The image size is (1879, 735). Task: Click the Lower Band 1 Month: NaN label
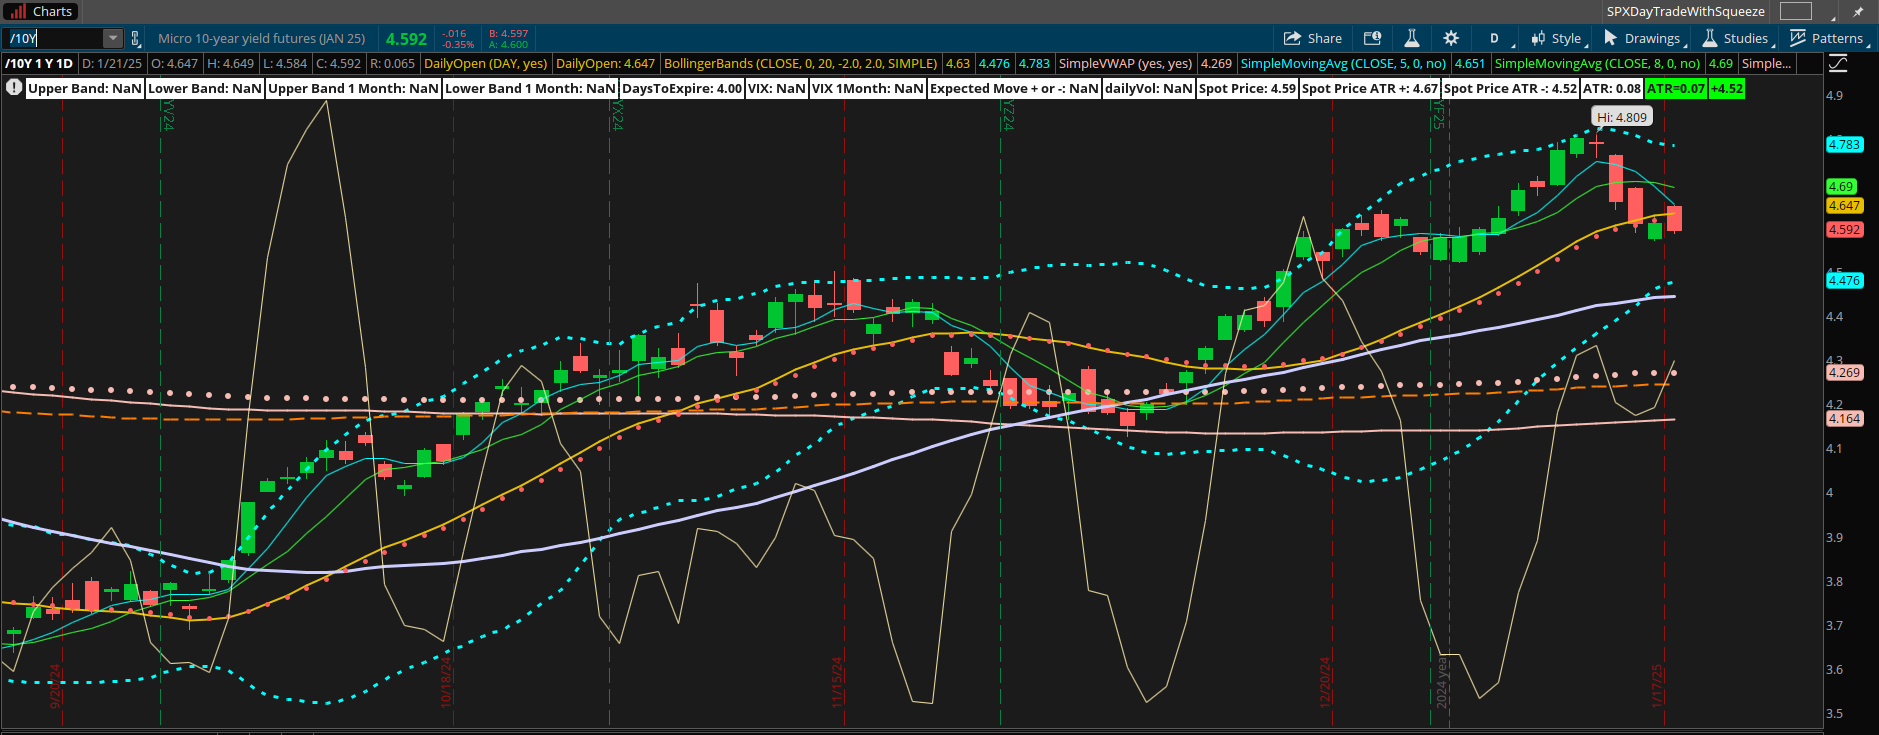[x=530, y=88]
